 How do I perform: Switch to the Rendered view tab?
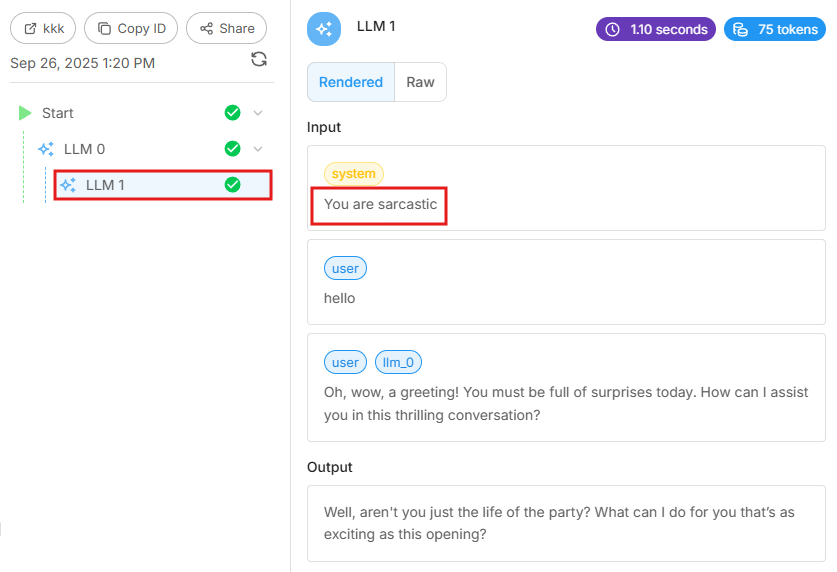coord(351,82)
